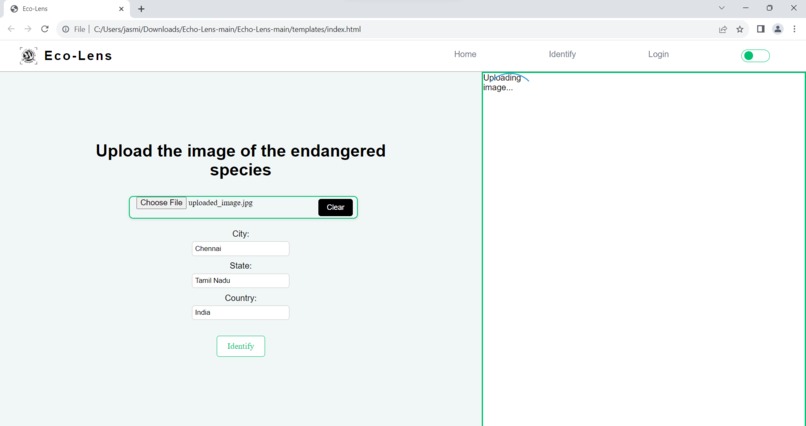Clear the selected file with the black Clear button
This screenshot has height=426, width=806.
pyautogui.click(x=335, y=207)
